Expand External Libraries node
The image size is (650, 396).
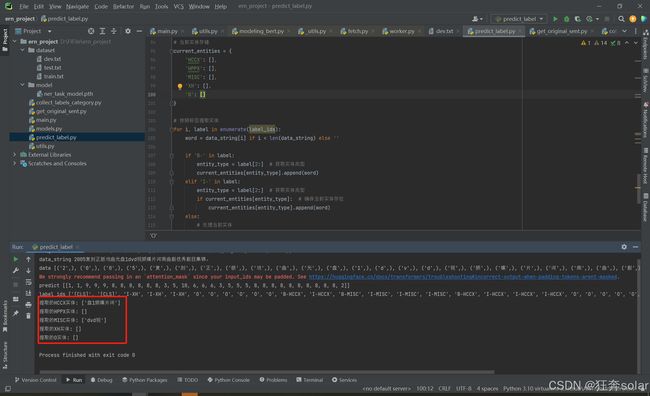(15, 155)
